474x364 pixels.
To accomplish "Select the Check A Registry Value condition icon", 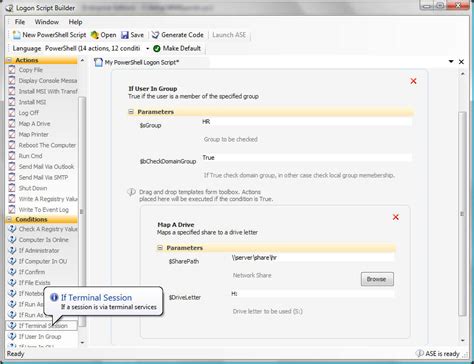I will (12, 229).
